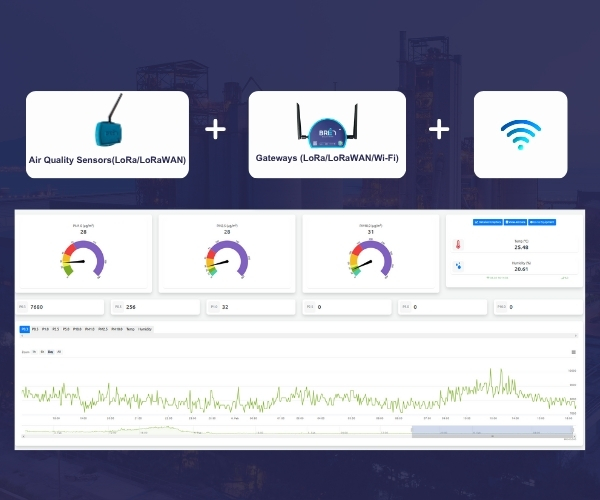
Task: Choose the Day zoom range option
Action: click(x=49, y=352)
